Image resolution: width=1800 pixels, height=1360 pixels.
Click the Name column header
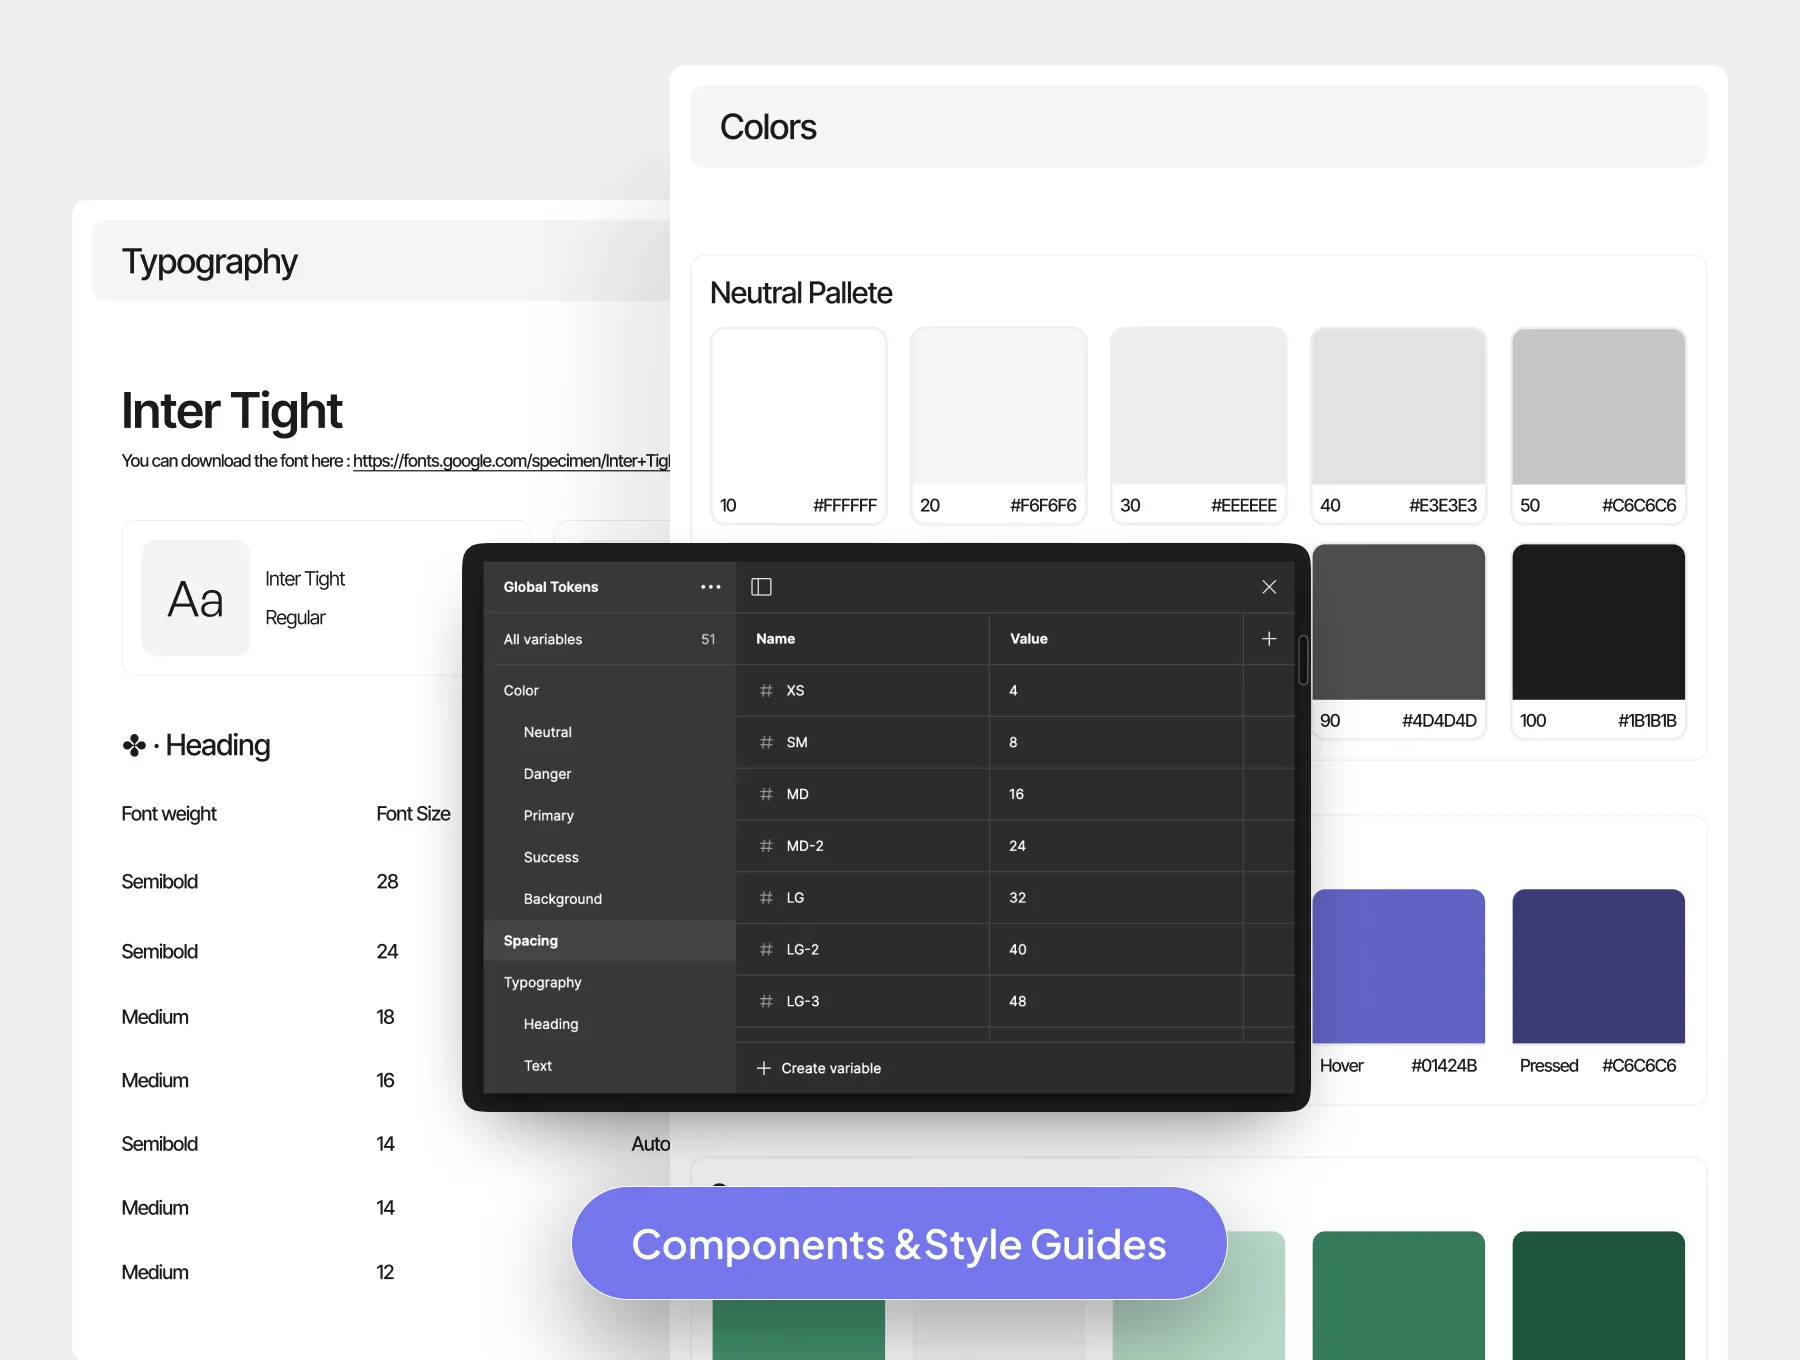click(776, 639)
